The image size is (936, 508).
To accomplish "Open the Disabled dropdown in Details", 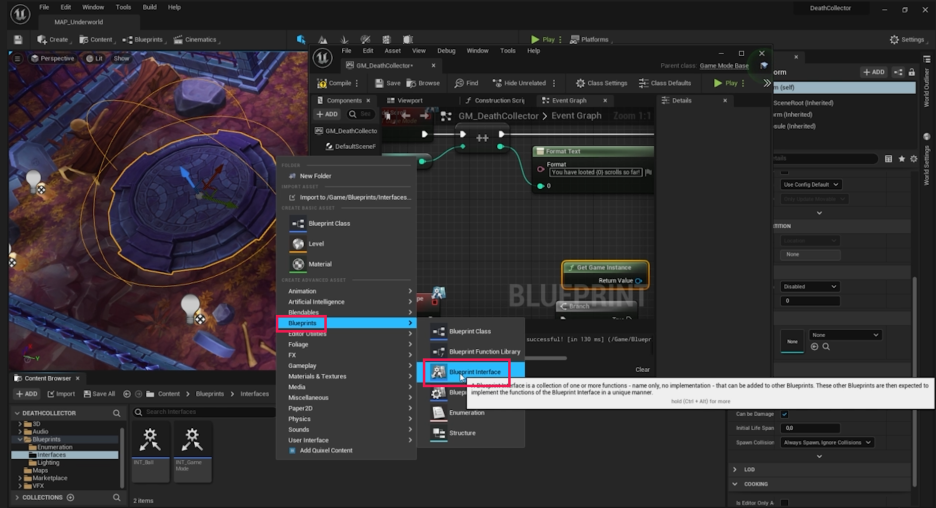I will click(810, 287).
